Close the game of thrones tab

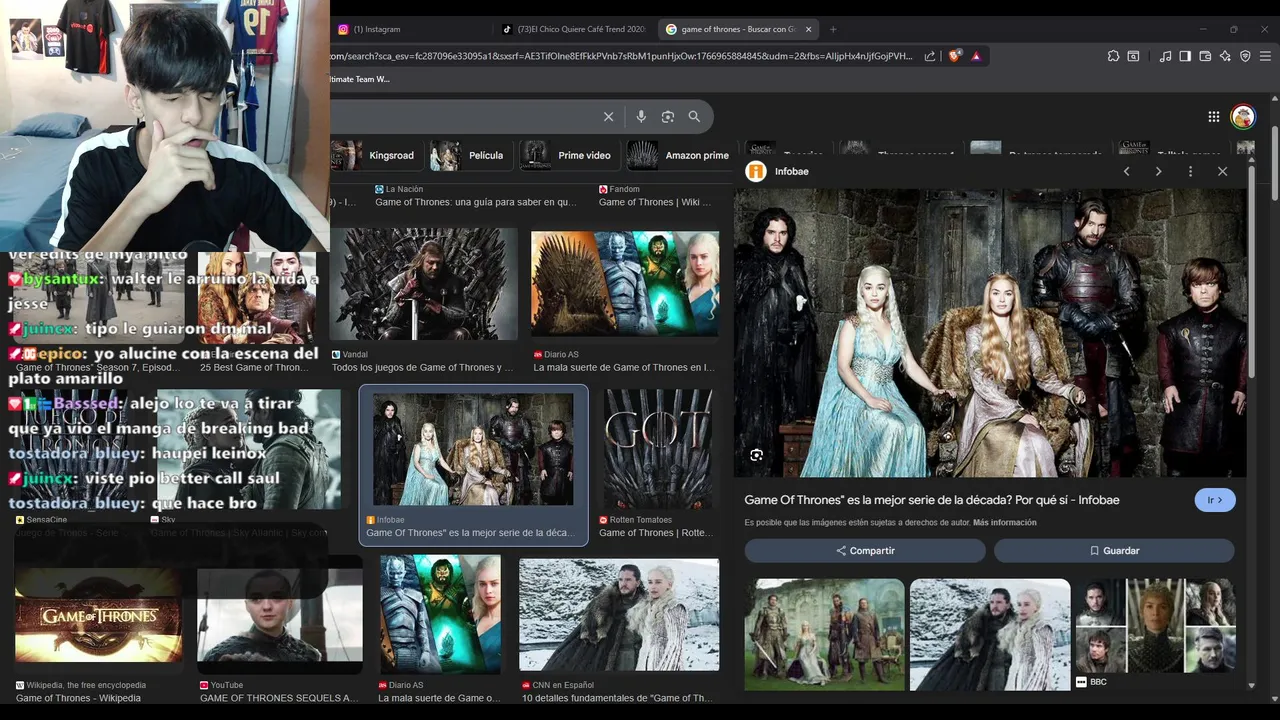[x=808, y=29]
